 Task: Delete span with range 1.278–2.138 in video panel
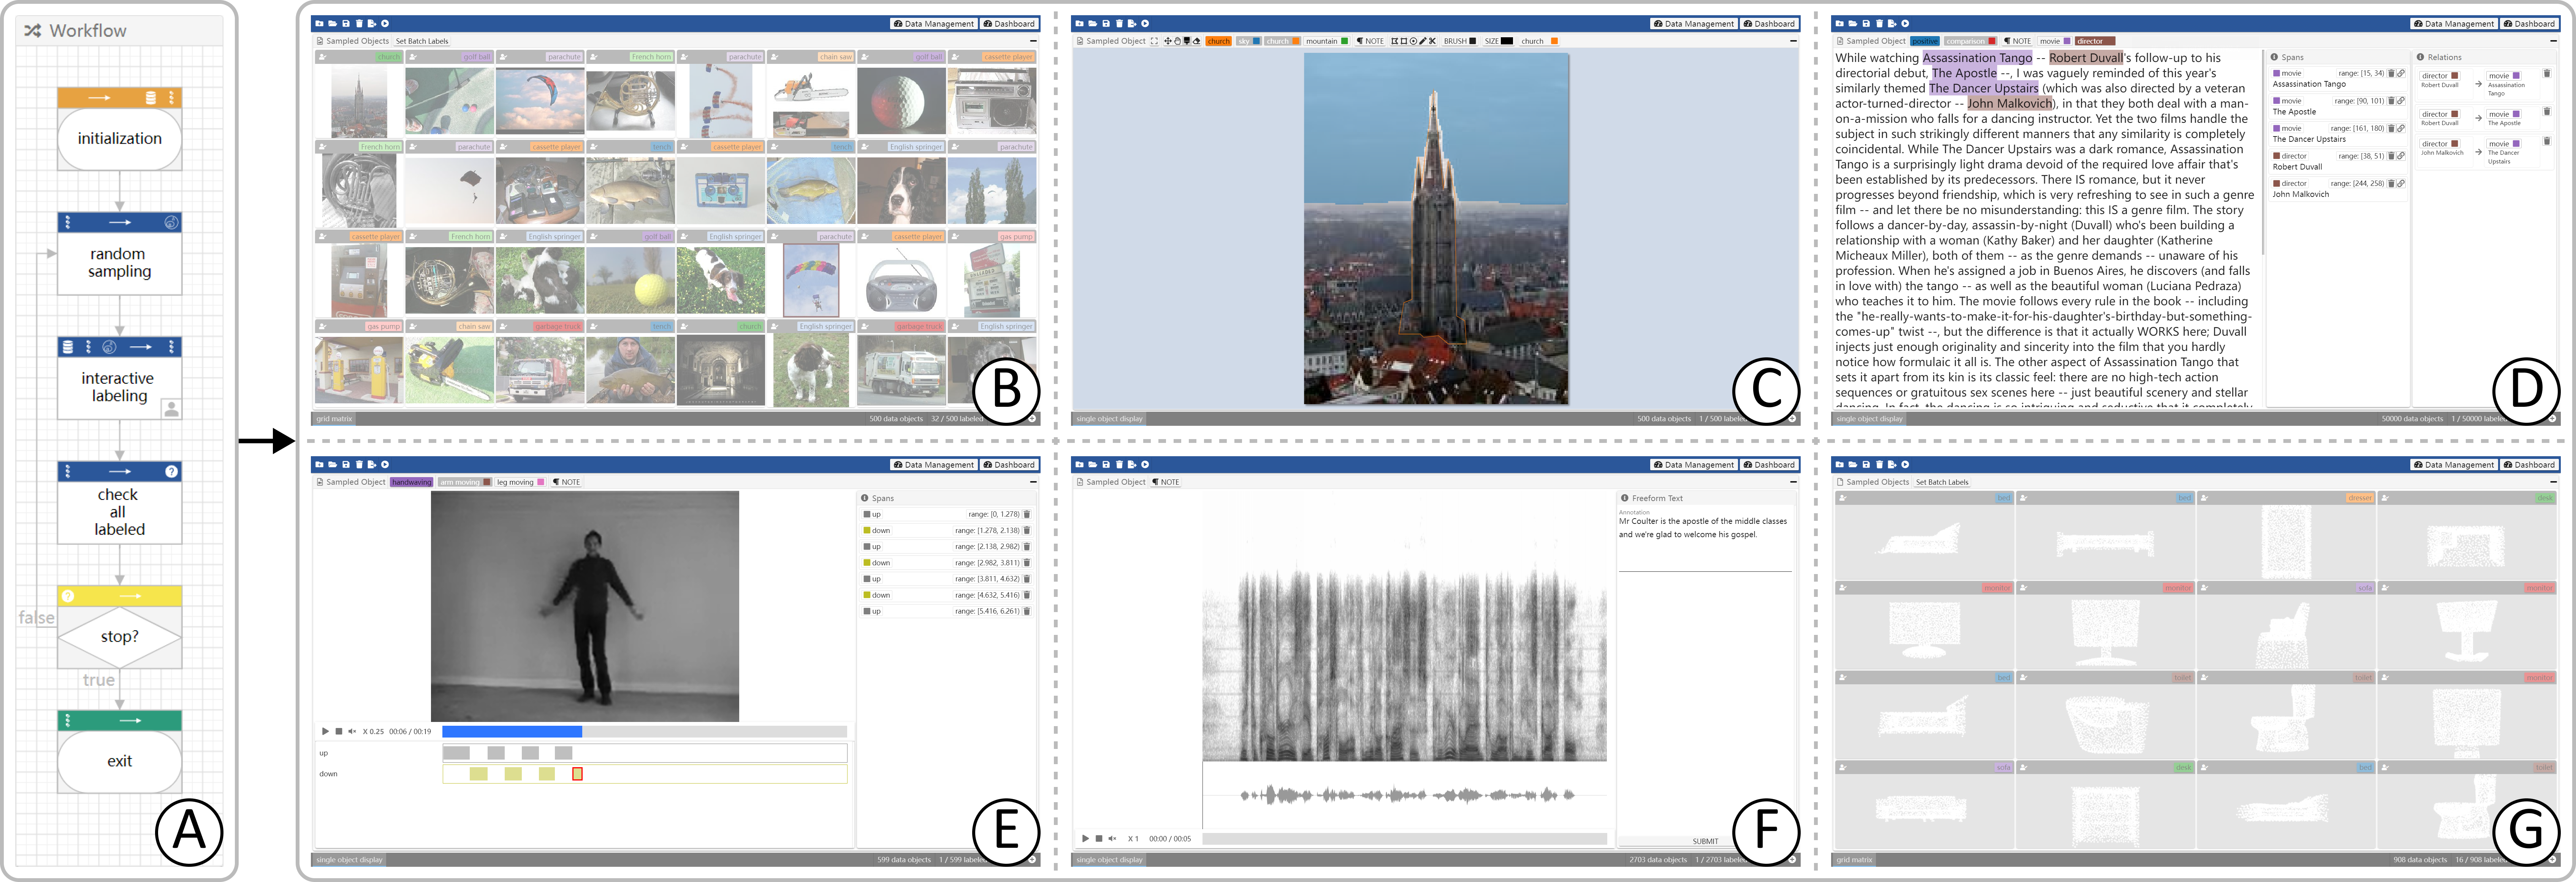tap(1027, 530)
